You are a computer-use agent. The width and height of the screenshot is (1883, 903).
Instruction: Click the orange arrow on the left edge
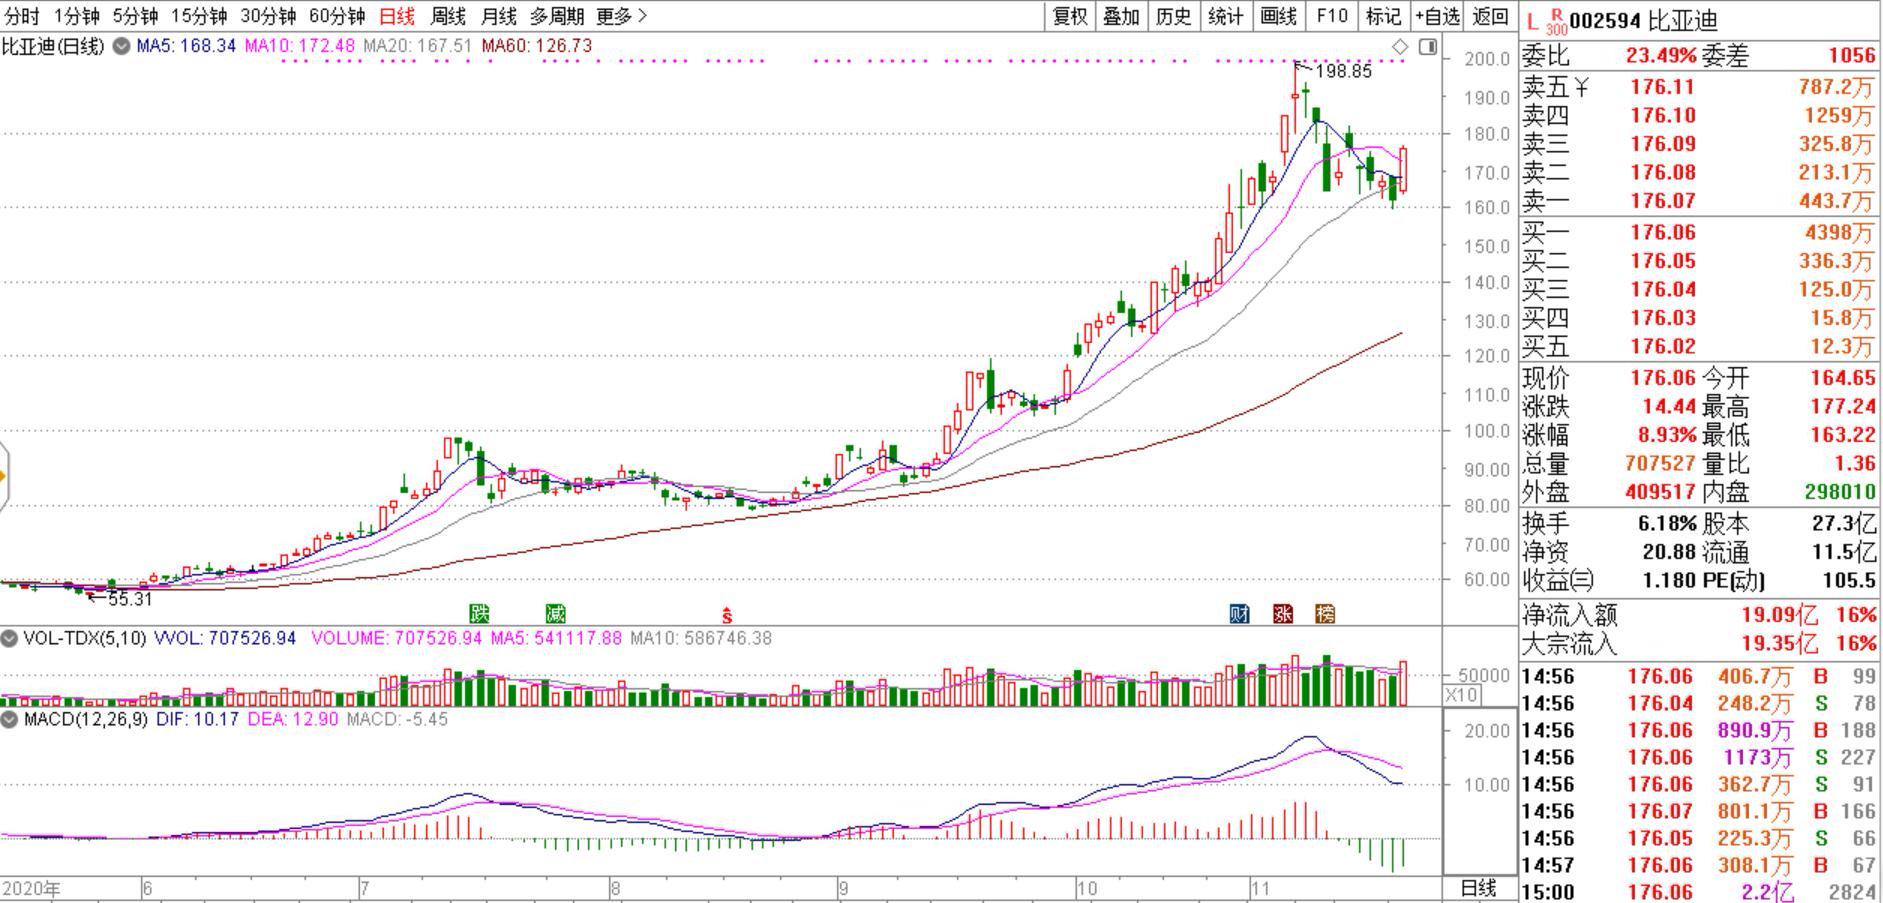[4, 476]
